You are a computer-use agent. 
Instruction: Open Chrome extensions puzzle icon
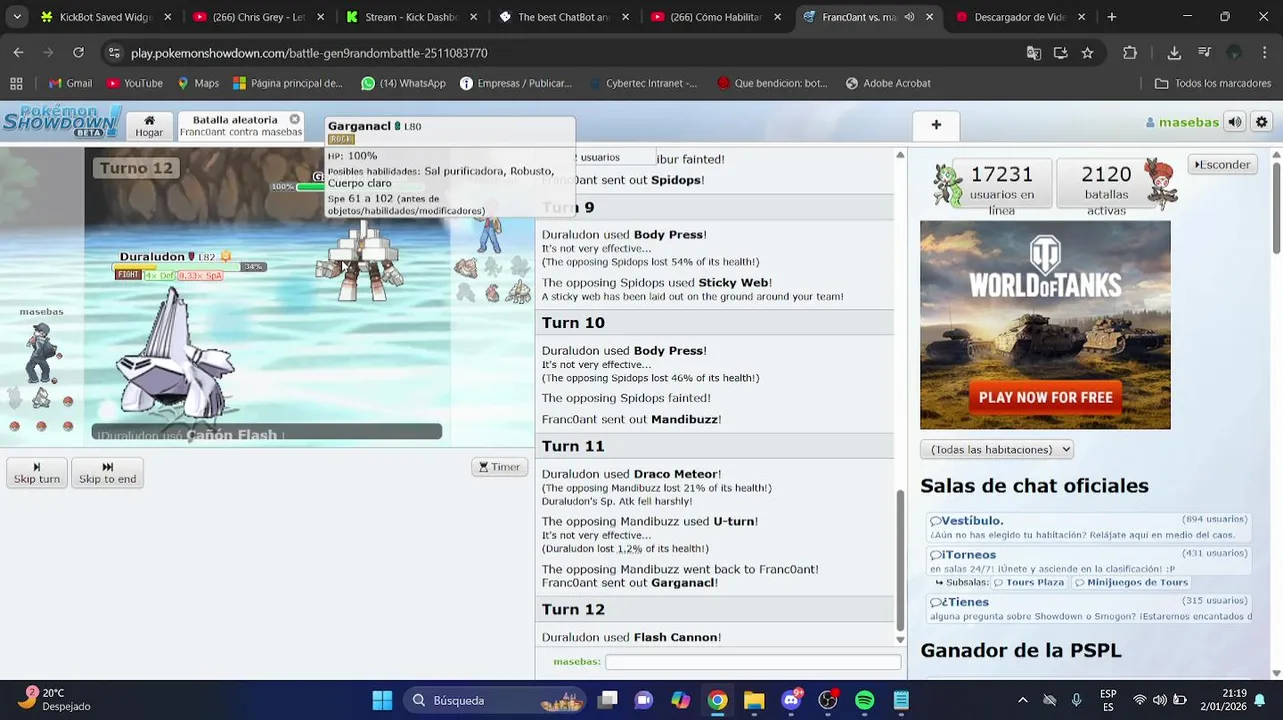[1130, 53]
